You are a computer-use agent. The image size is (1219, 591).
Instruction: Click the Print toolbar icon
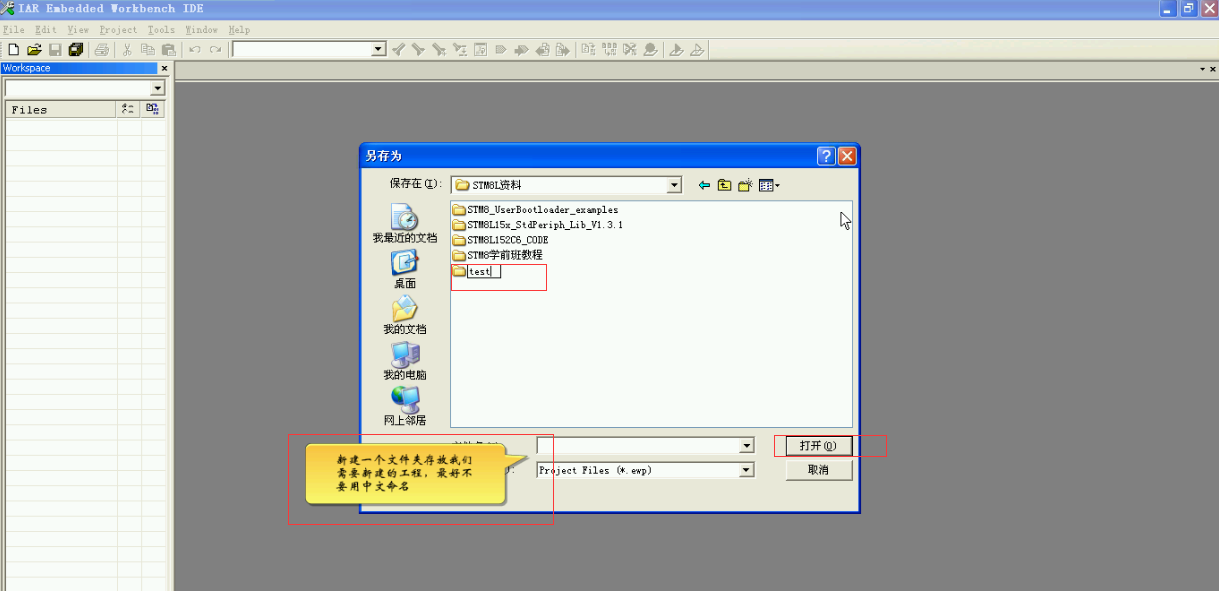point(101,49)
